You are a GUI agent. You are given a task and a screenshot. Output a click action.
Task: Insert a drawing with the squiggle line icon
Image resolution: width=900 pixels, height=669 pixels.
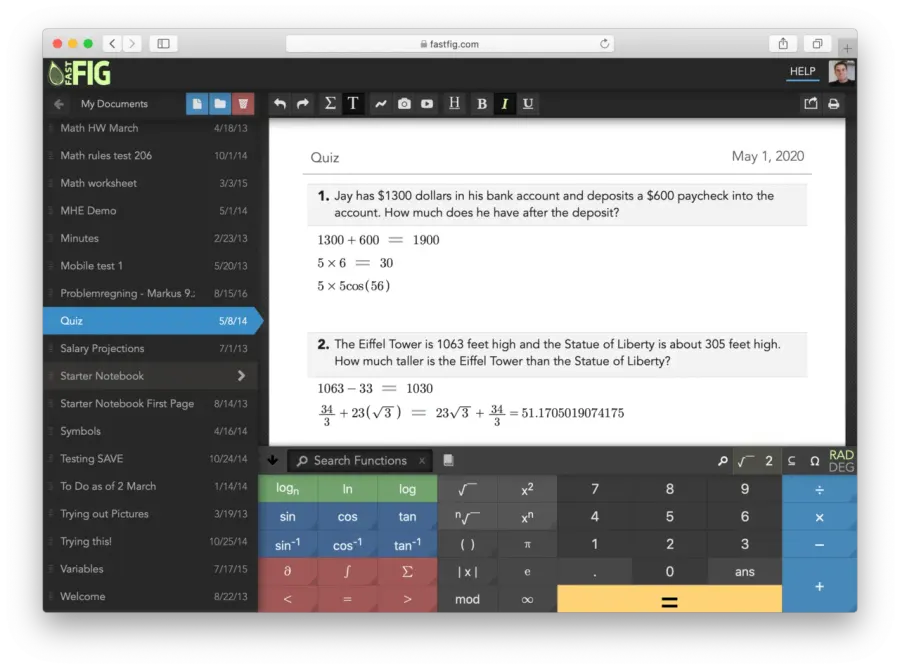point(381,104)
